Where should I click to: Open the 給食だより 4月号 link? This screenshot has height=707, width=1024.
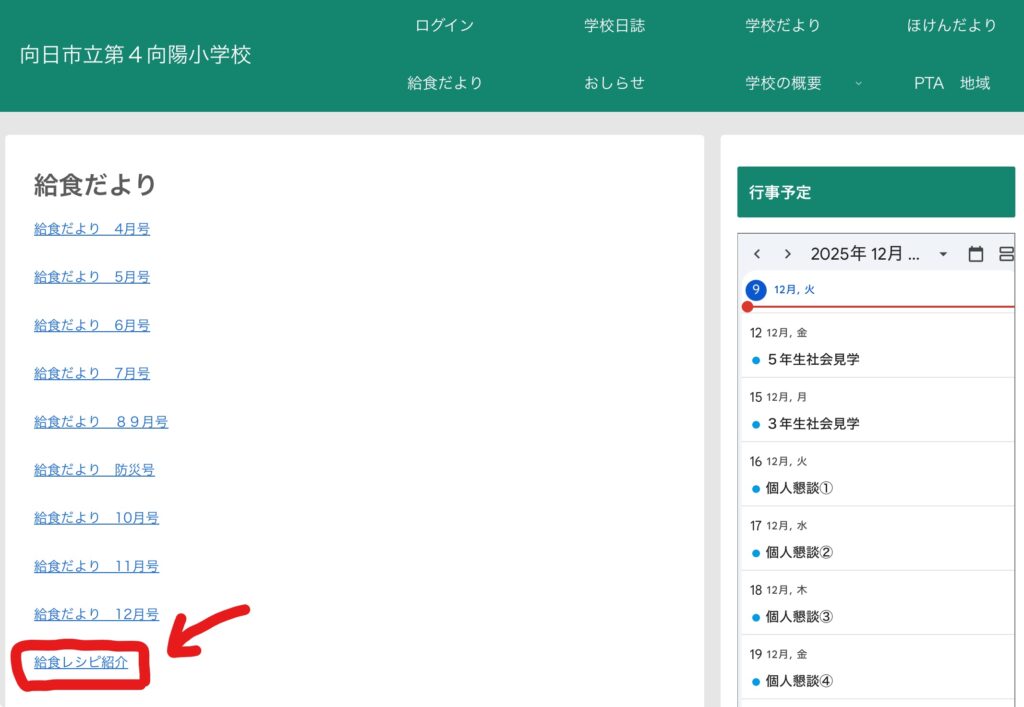[x=92, y=229]
